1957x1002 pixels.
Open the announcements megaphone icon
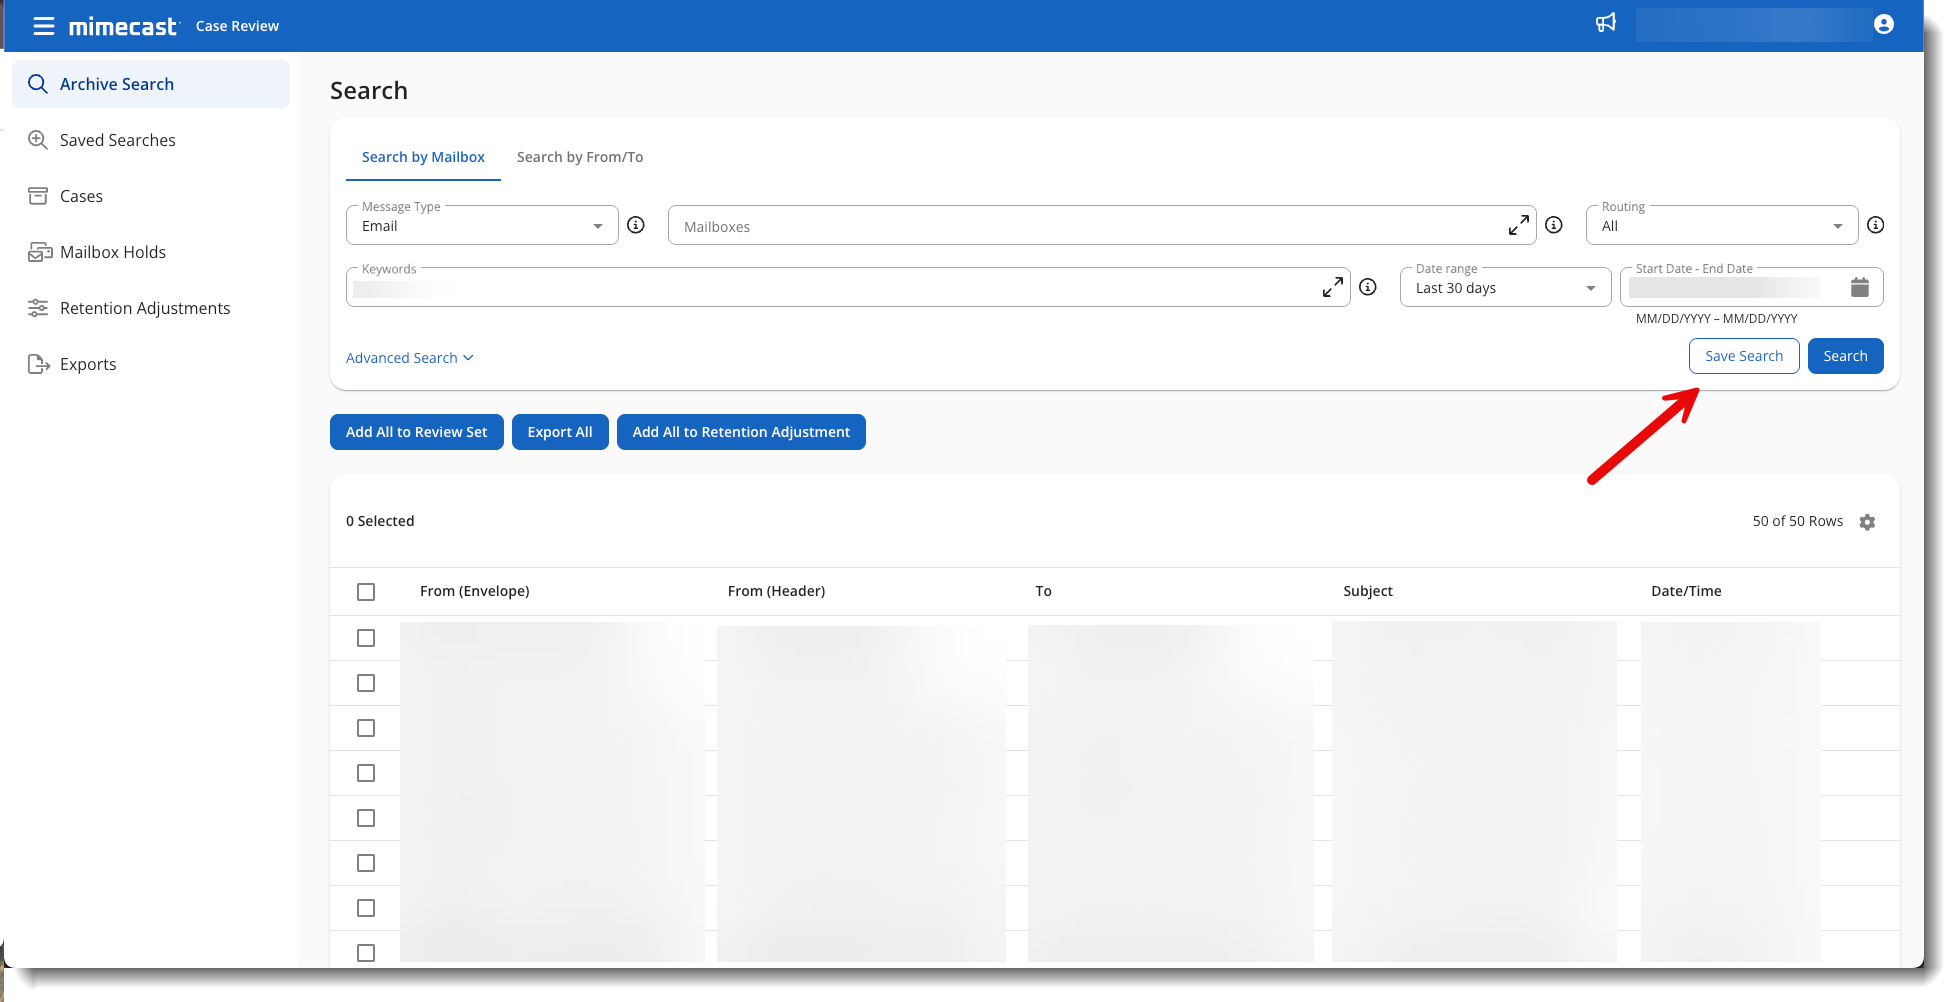tap(1606, 22)
